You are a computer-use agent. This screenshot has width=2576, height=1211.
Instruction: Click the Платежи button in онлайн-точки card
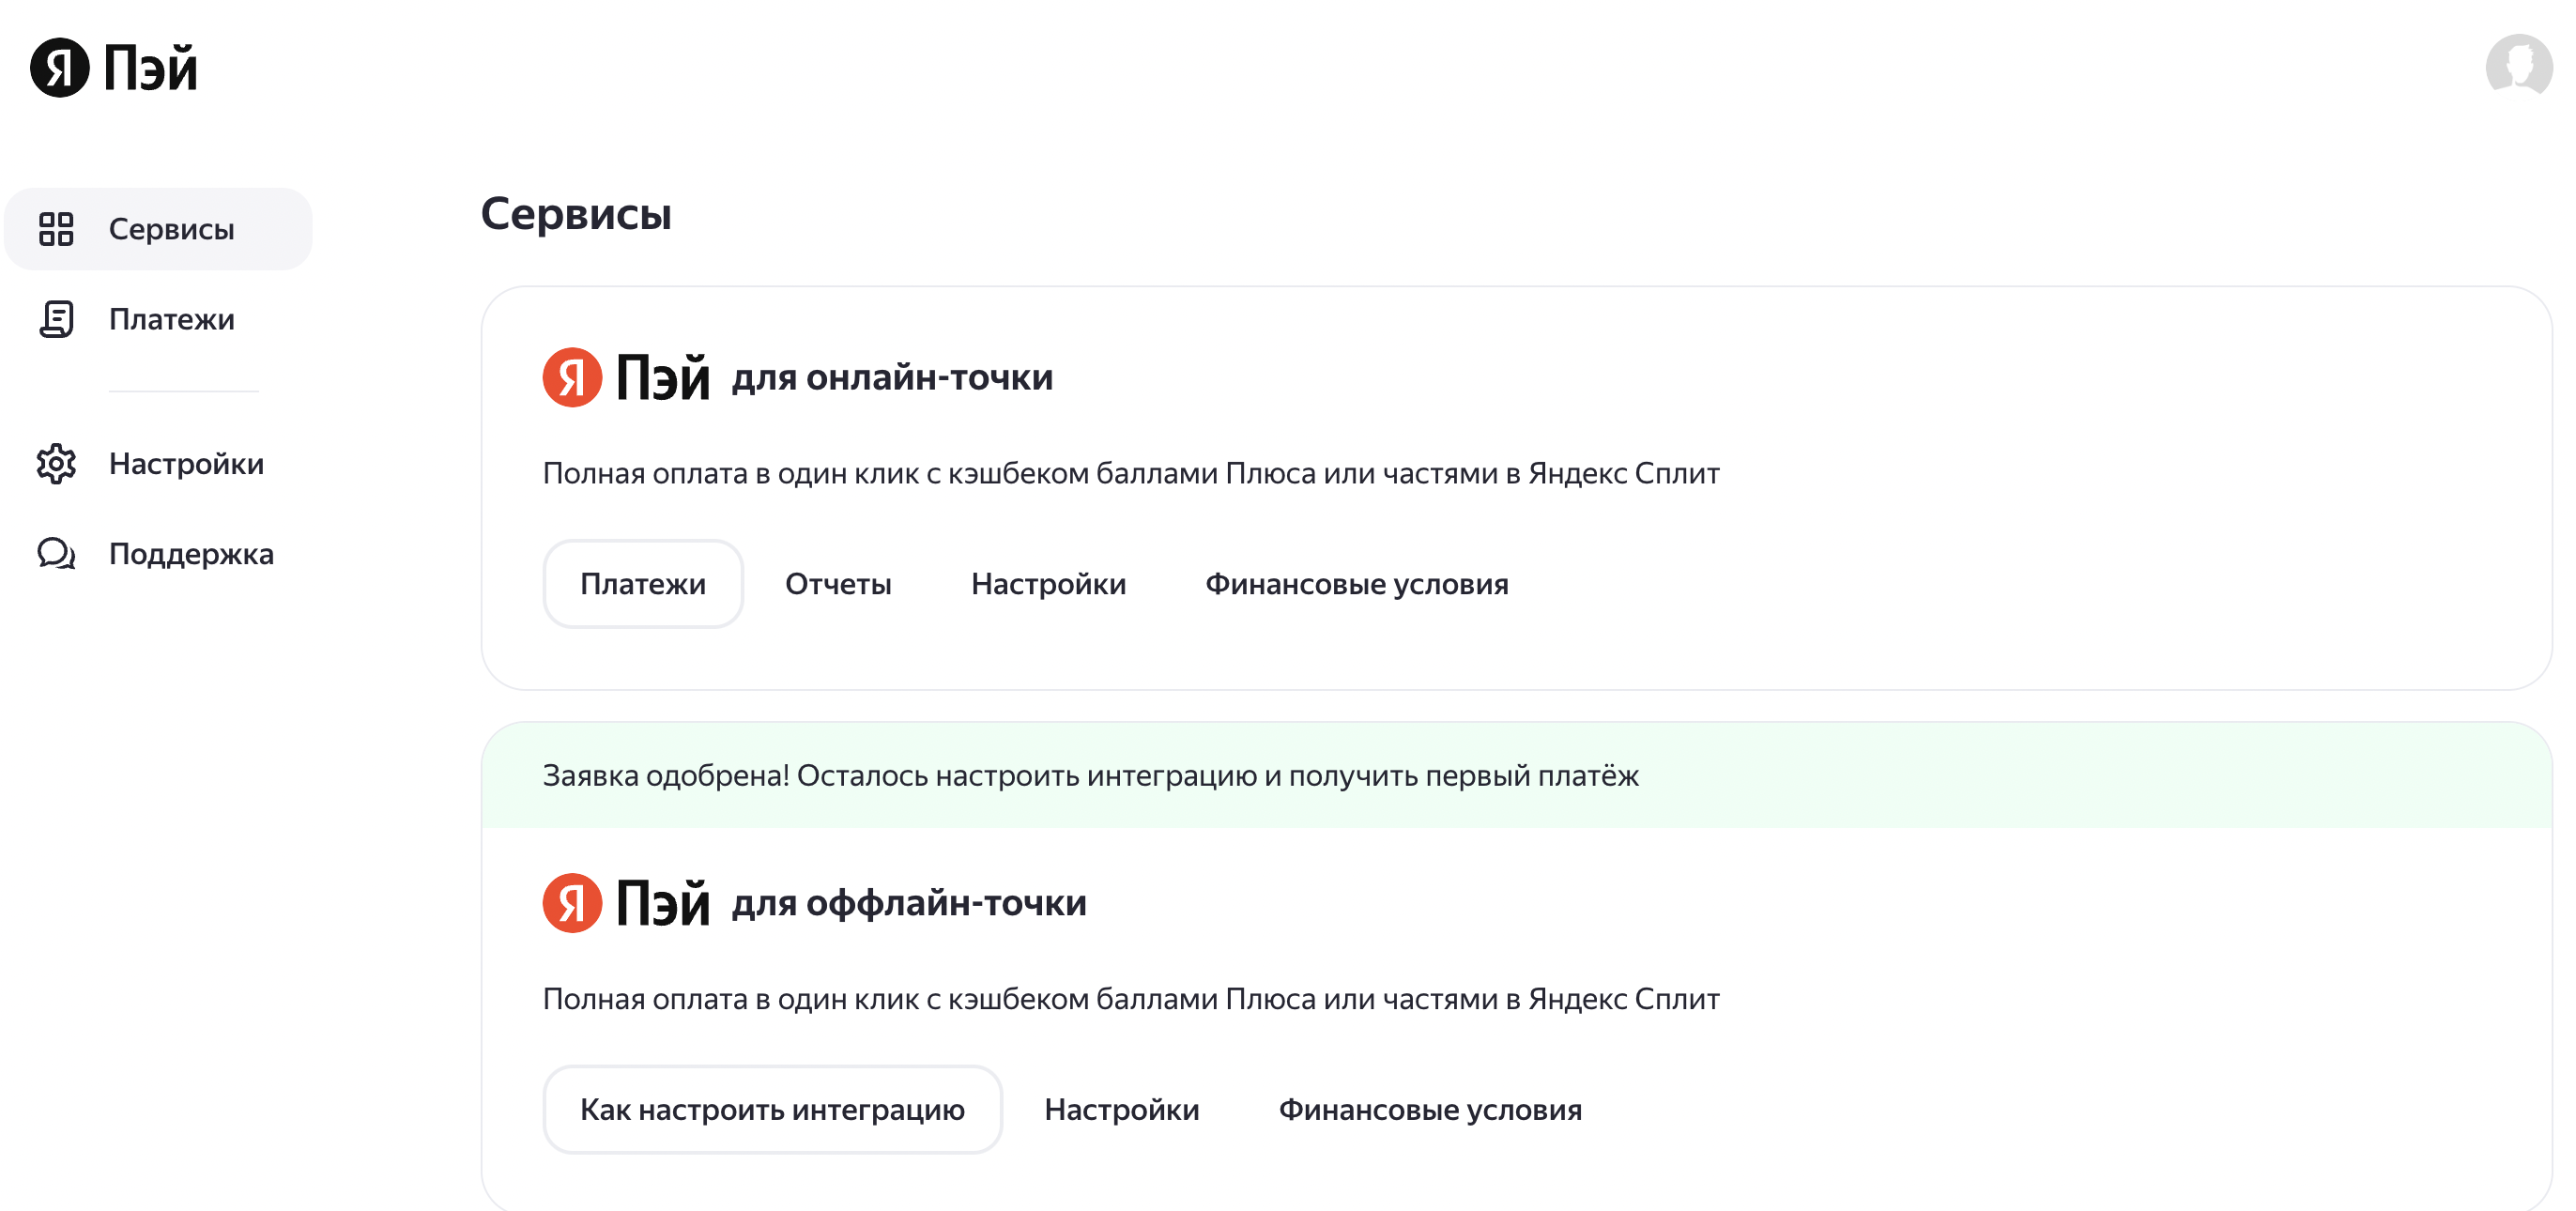(643, 584)
